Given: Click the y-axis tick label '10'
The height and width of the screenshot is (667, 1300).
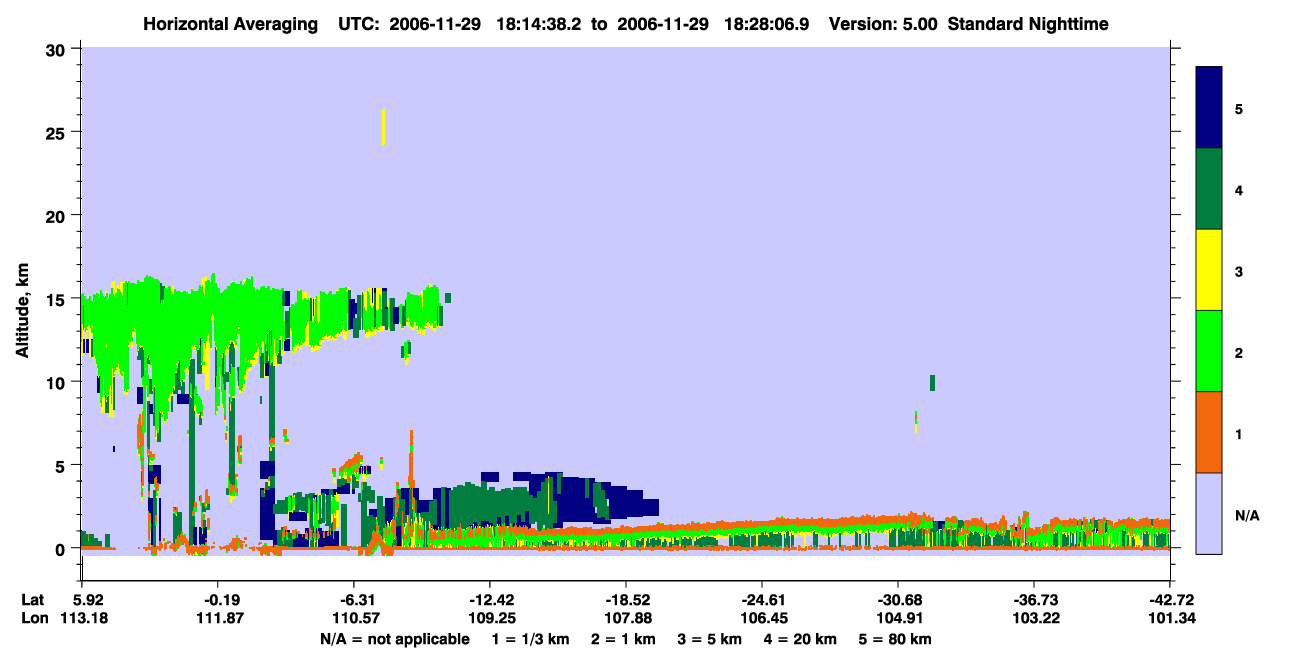Looking at the screenshot, I should [58, 382].
